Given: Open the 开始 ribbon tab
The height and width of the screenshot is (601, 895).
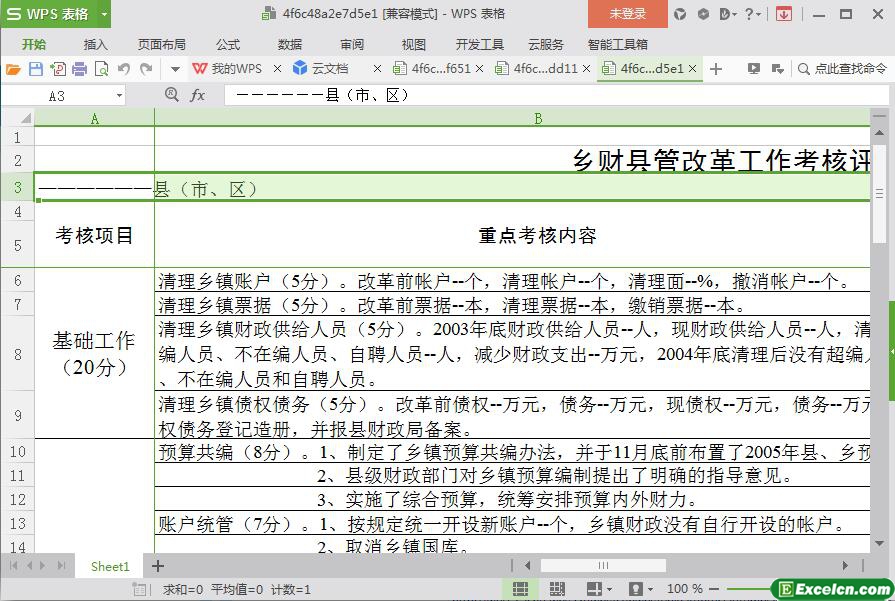Looking at the screenshot, I should point(34,45).
